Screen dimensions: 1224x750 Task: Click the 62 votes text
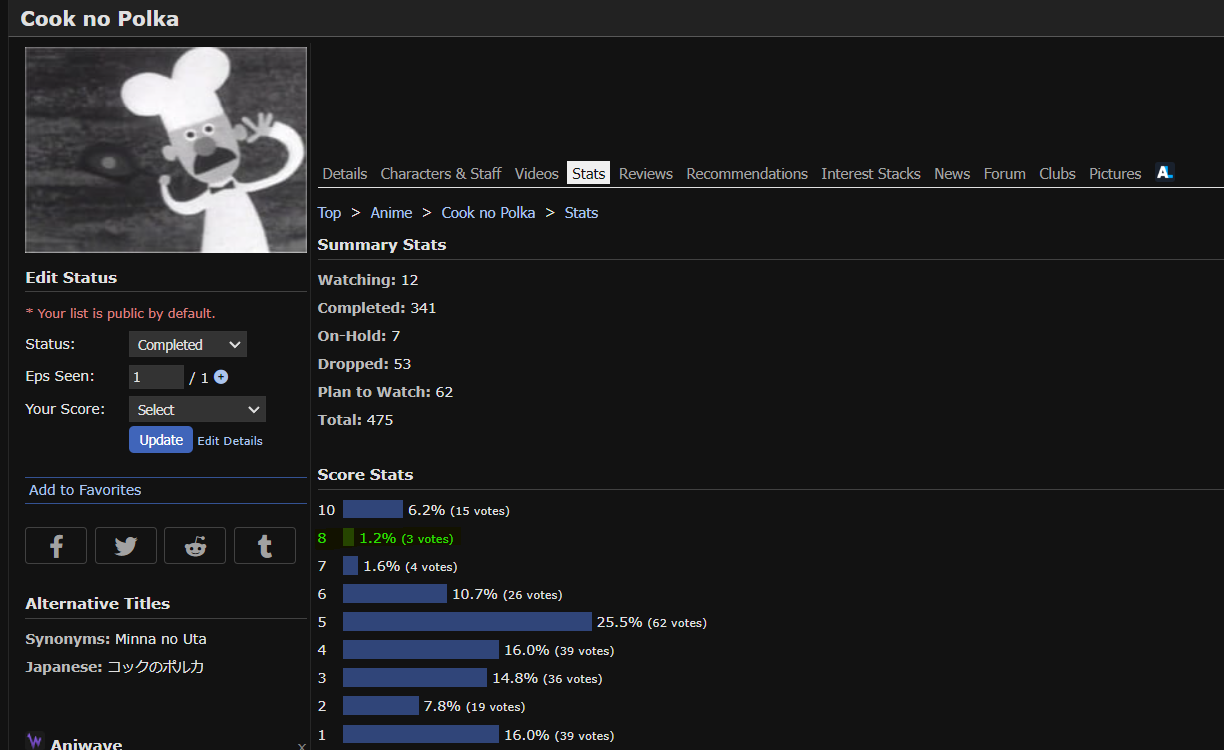[677, 623]
